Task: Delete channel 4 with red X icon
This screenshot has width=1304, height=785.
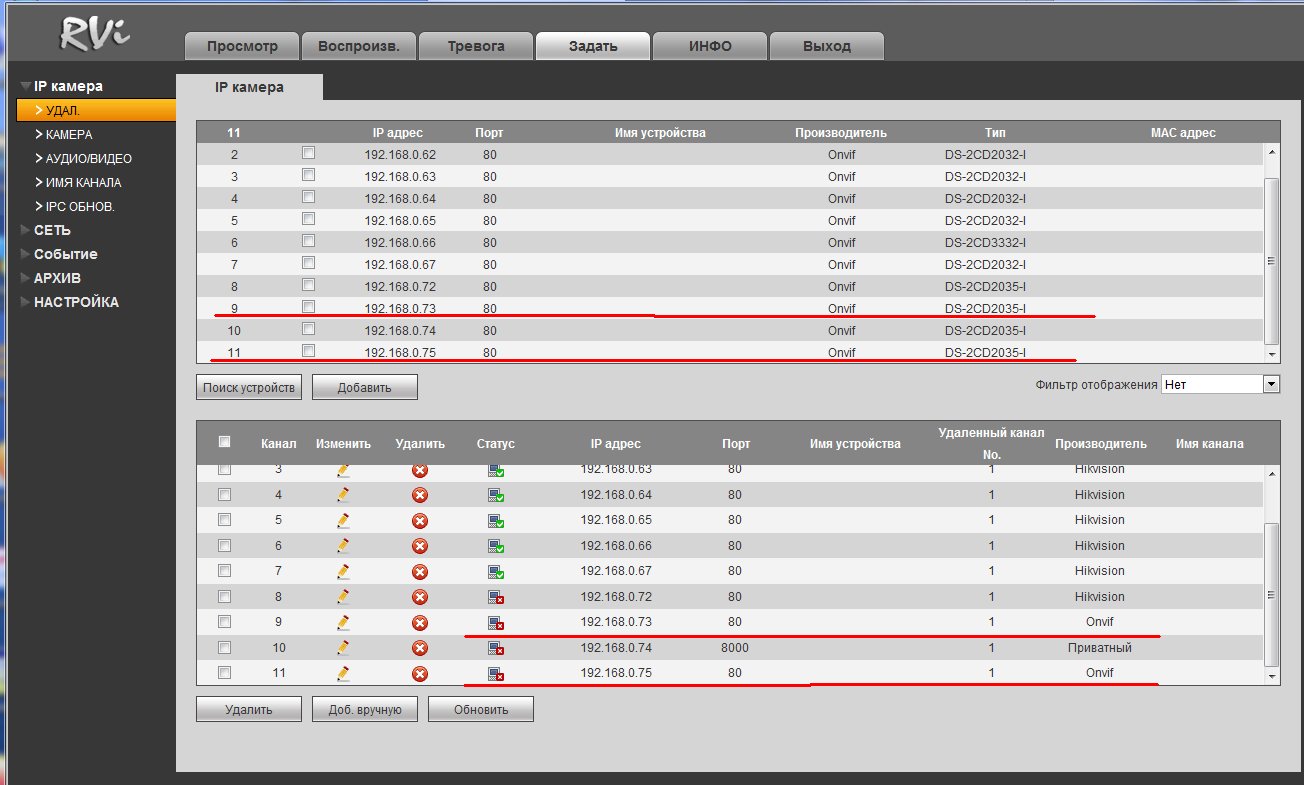Action: [420, 495]
